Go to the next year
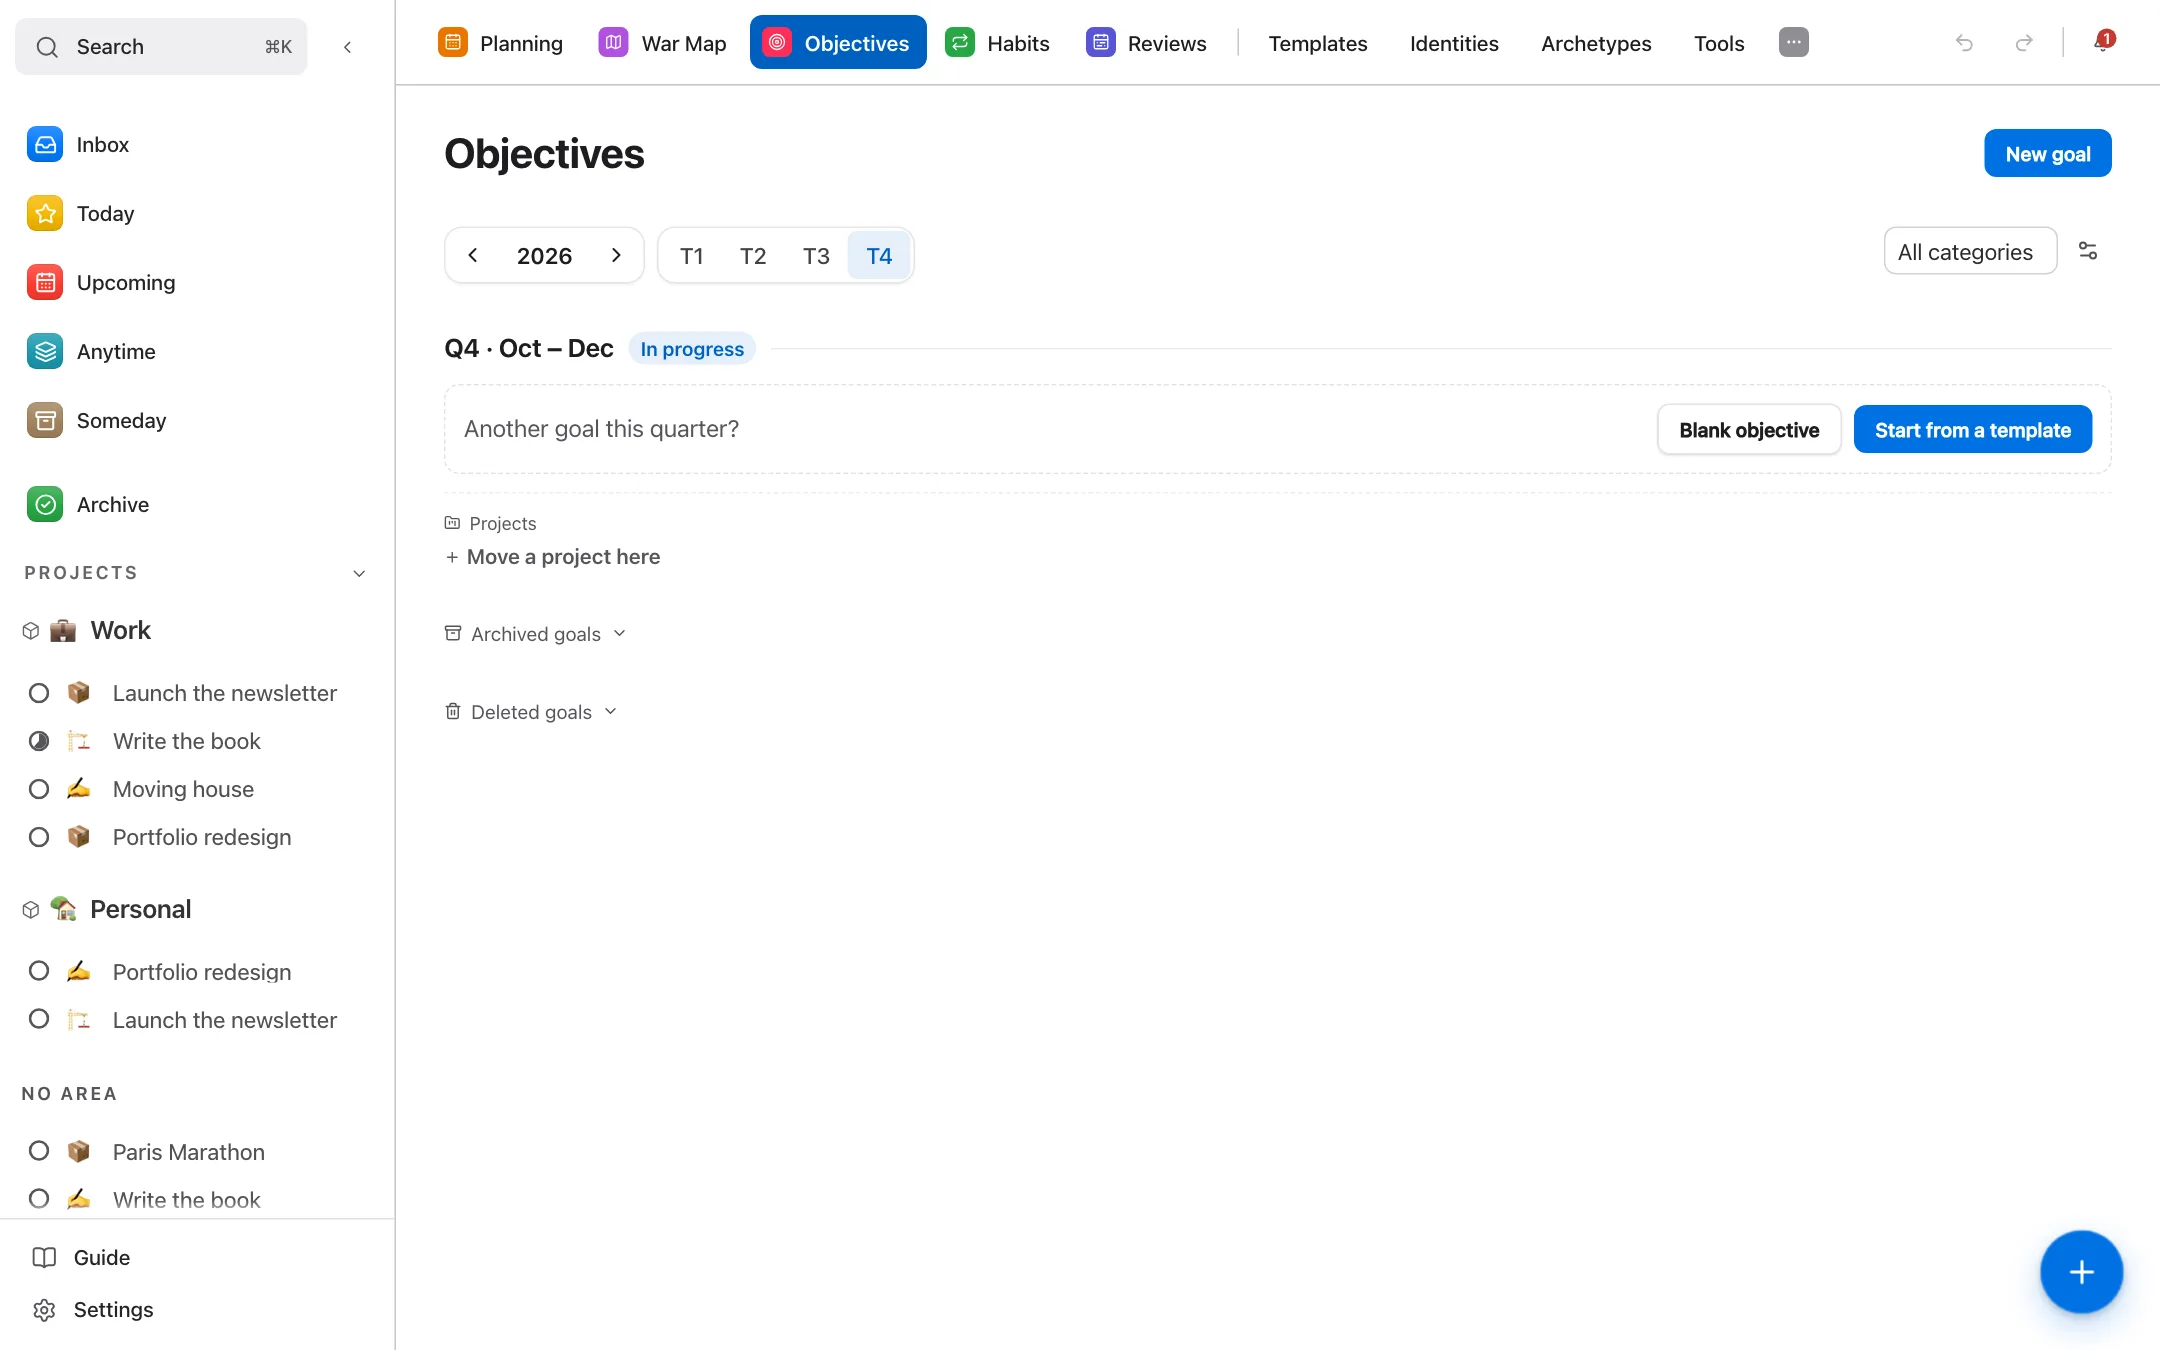Viewport: 2160px width, 1350px height. [x=616, y=256]
